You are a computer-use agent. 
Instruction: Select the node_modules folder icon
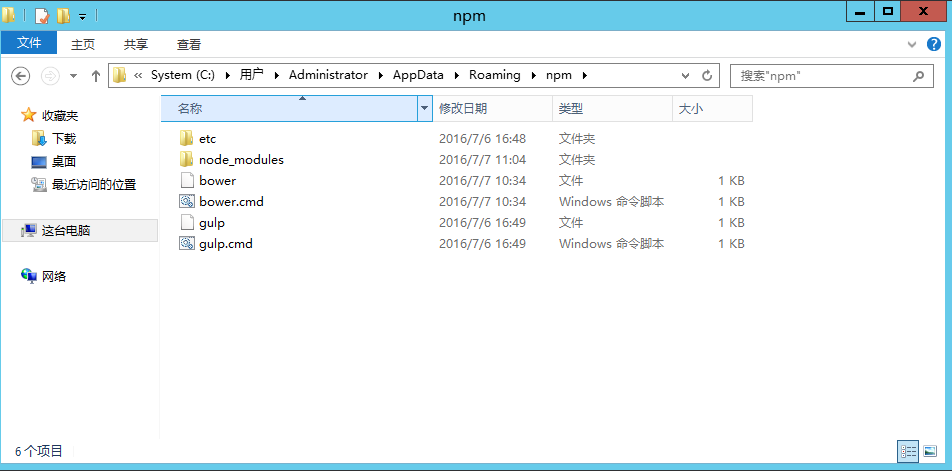coord(186,160)
